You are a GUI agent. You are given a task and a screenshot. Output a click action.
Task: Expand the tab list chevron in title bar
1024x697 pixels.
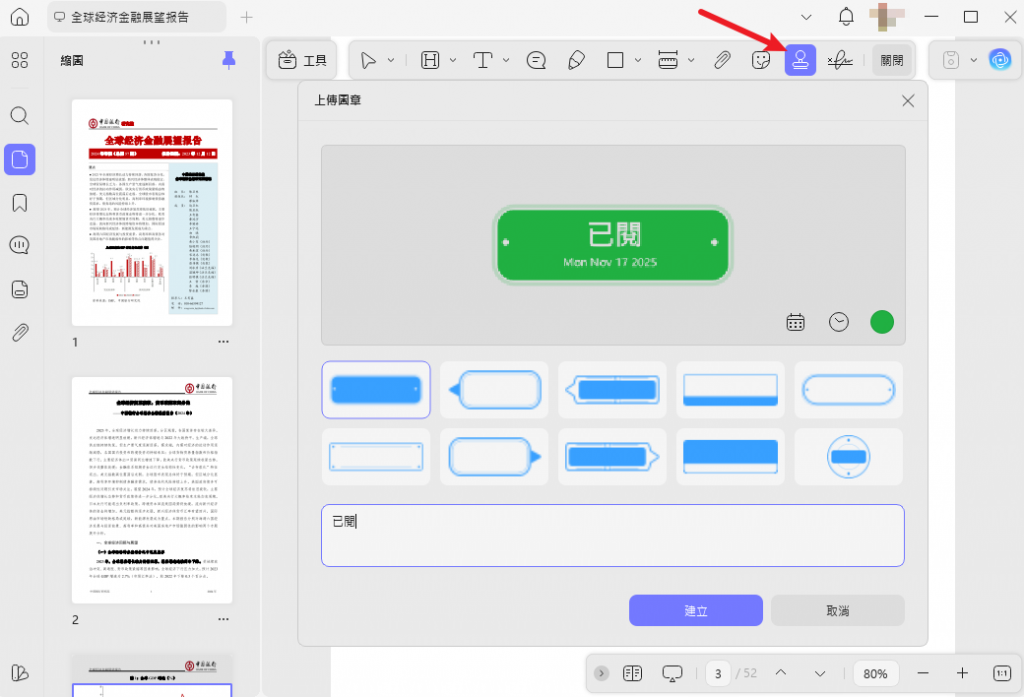click(x=807, y=17)
